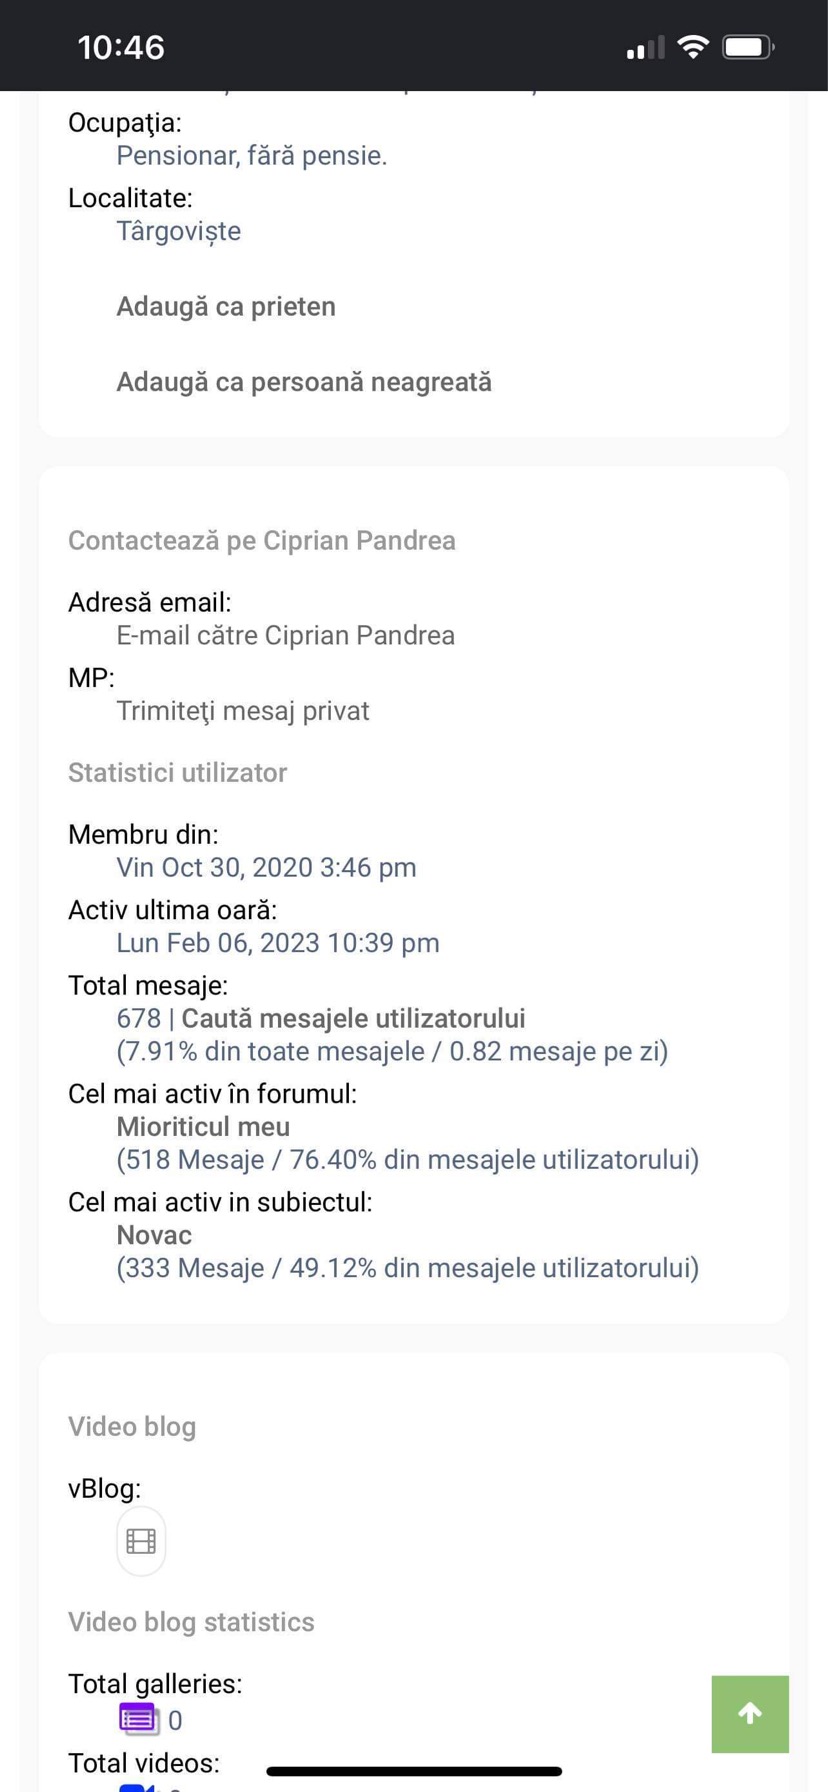Image resolution: width=828 pixels, height=1792 pixels.
Task: Tap the Wi-Fi icon in status bar
Action: click(x=693, y=47)
